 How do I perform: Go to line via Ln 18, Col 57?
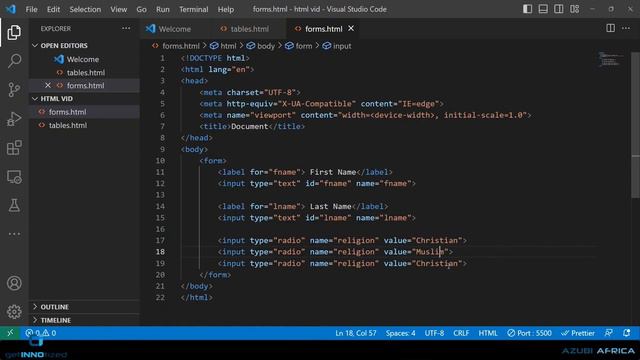(356, 333)
